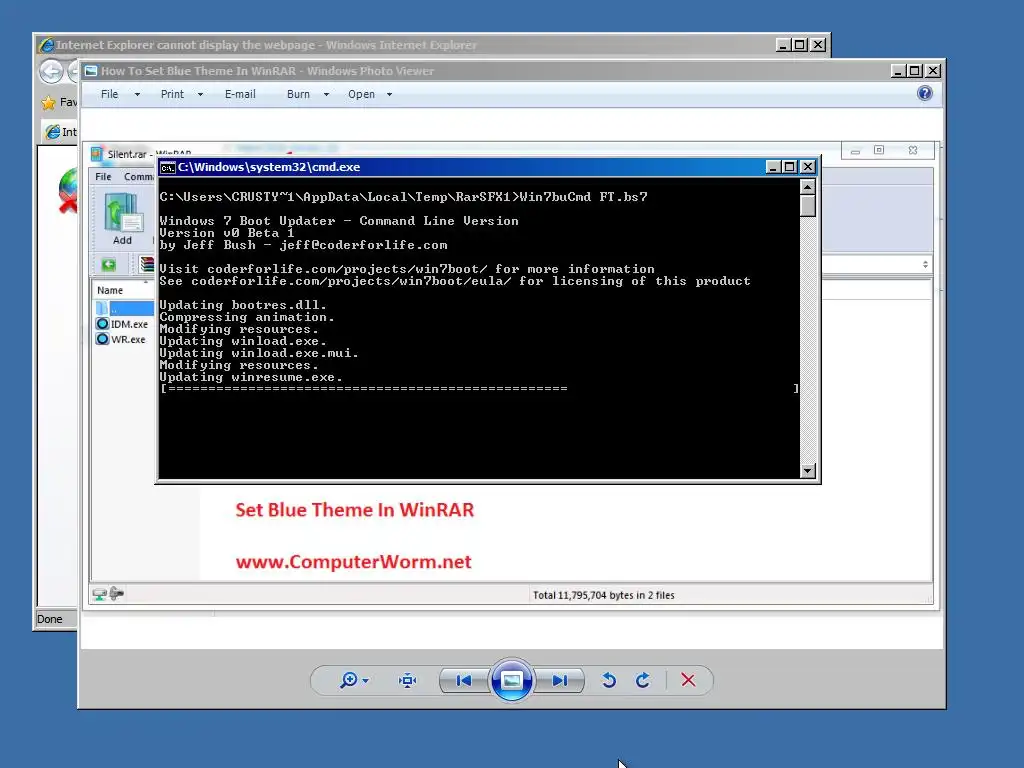1024x768 pixels.
Task: Select the Internet Explorer page tab
Action: [x=60, y=132]
